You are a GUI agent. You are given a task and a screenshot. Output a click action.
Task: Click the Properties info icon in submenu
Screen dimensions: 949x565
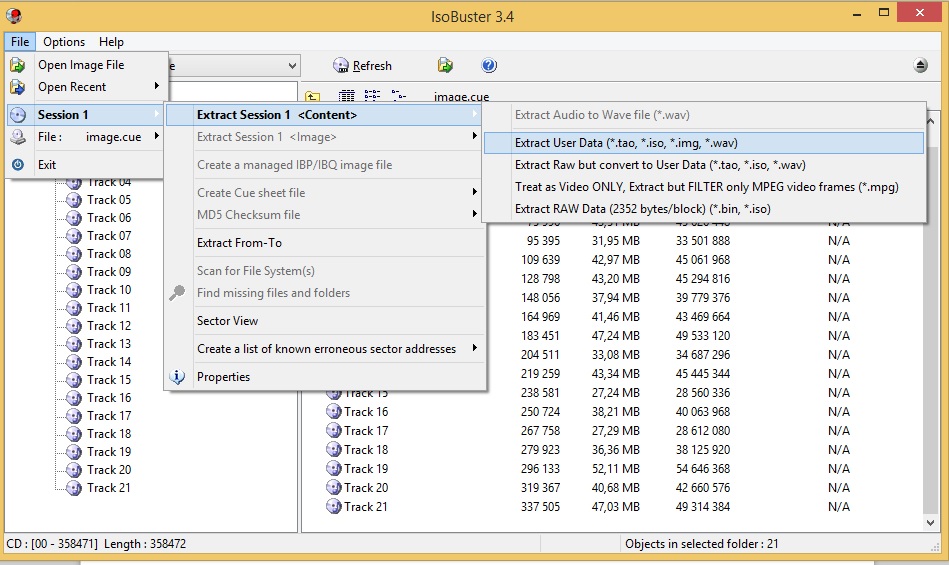point(178,377)
